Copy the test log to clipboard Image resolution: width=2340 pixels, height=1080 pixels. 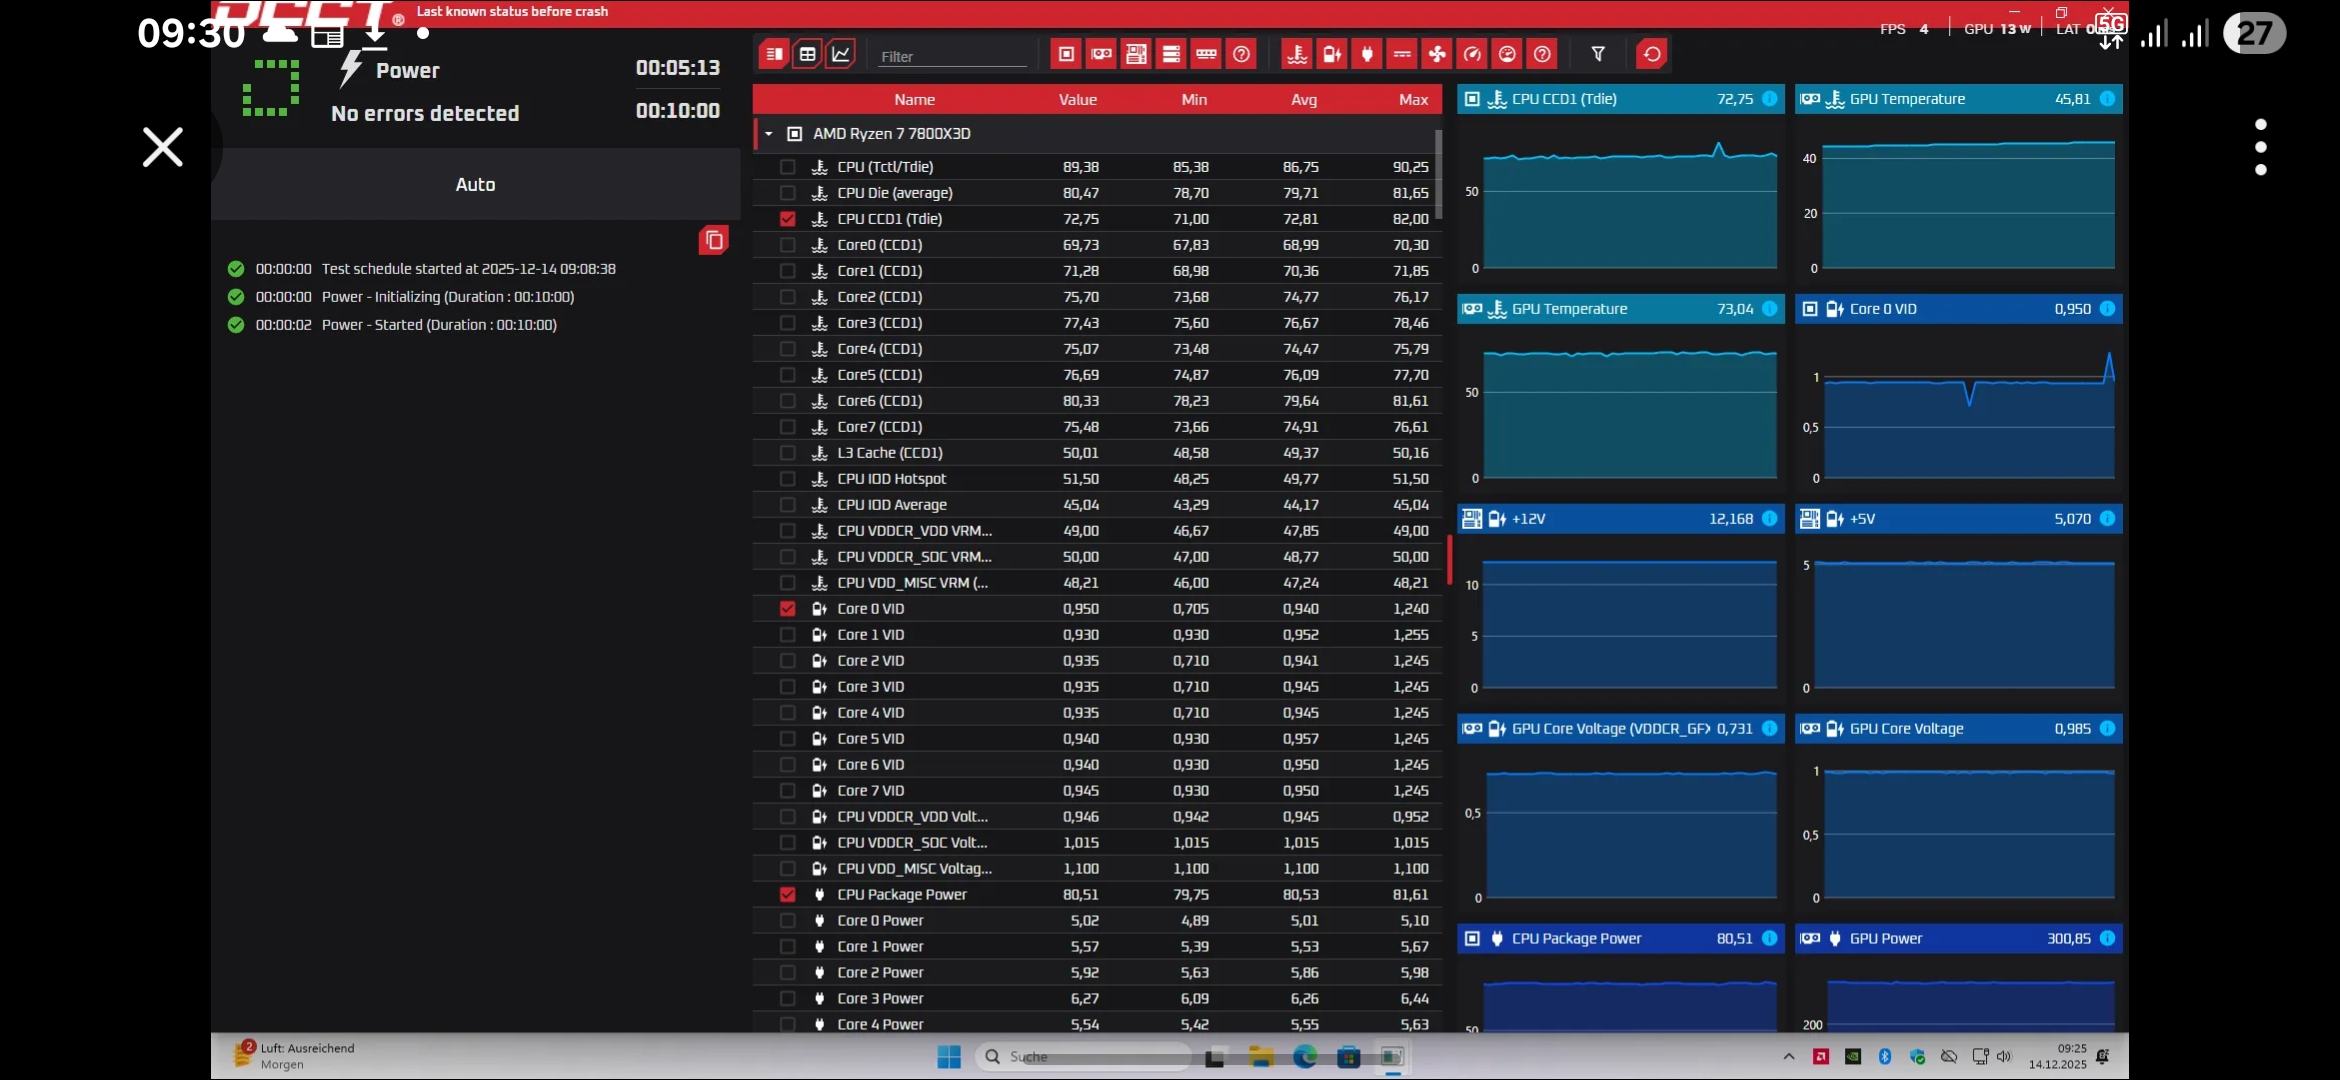pos(713,240)
